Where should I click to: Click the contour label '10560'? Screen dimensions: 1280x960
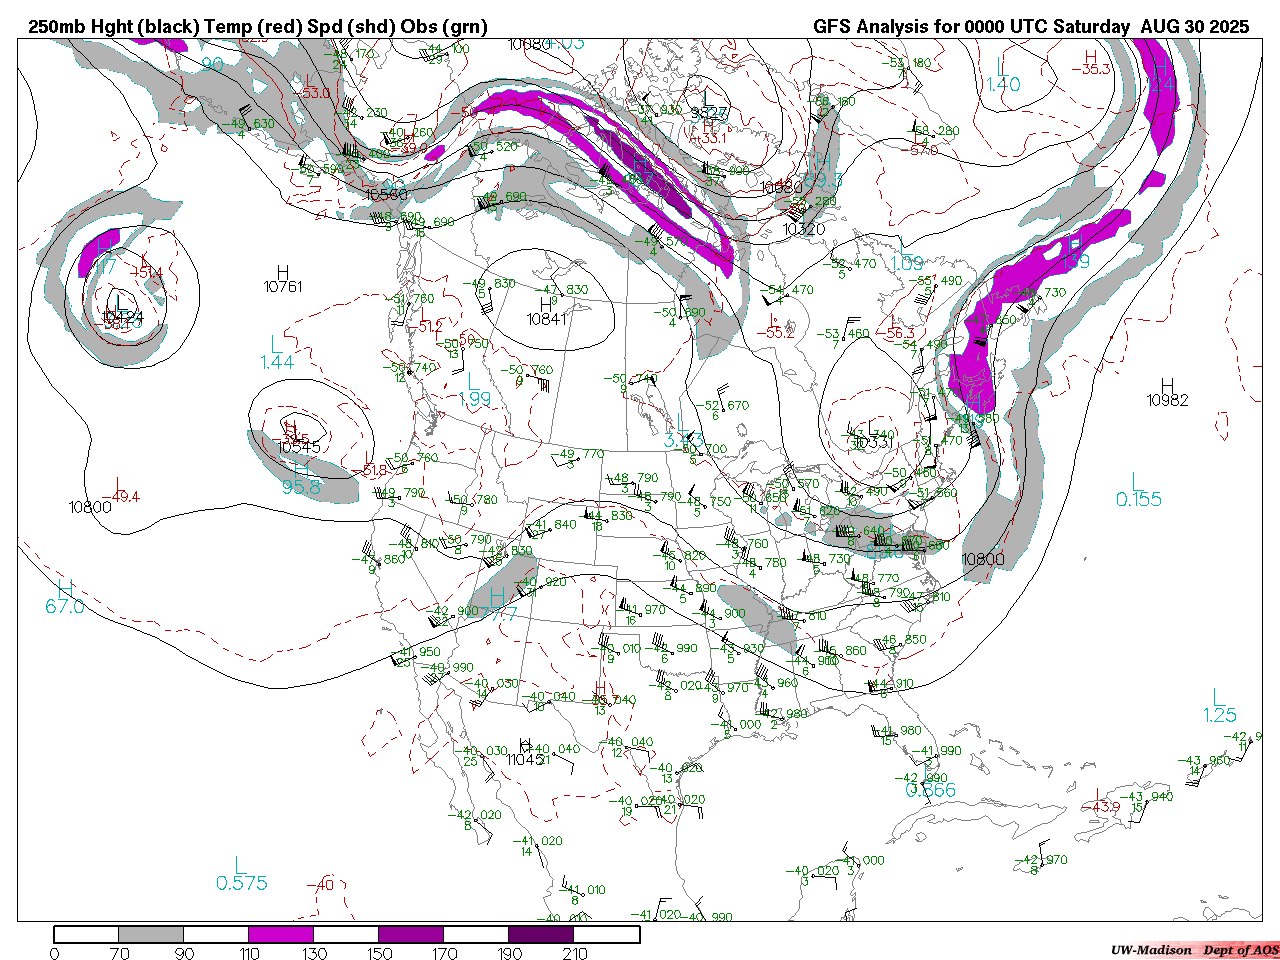(x=386, y=195)
